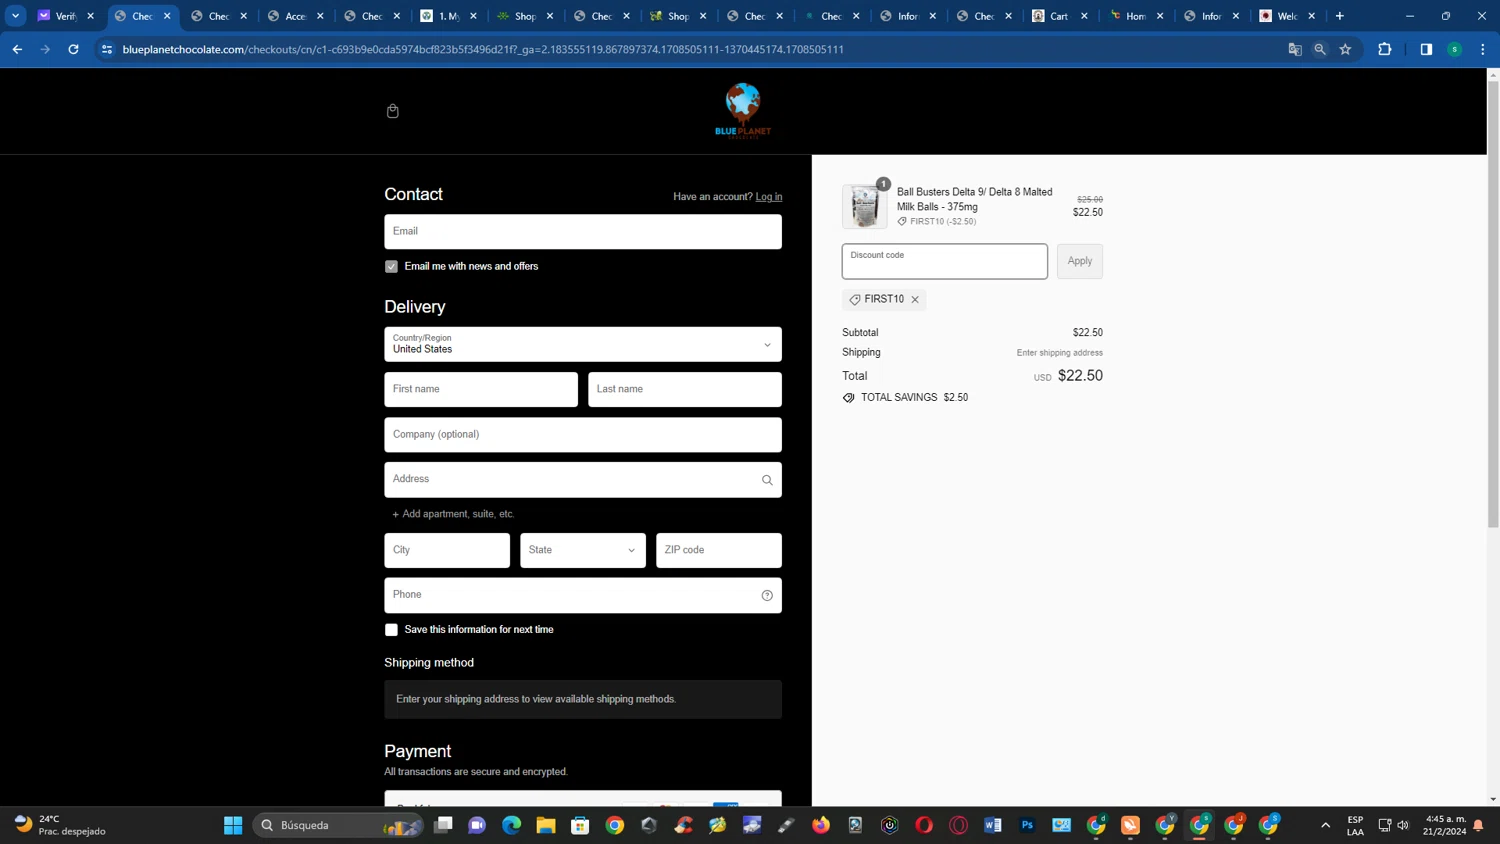Click the Enter shipping address text

pos(1060,353)
